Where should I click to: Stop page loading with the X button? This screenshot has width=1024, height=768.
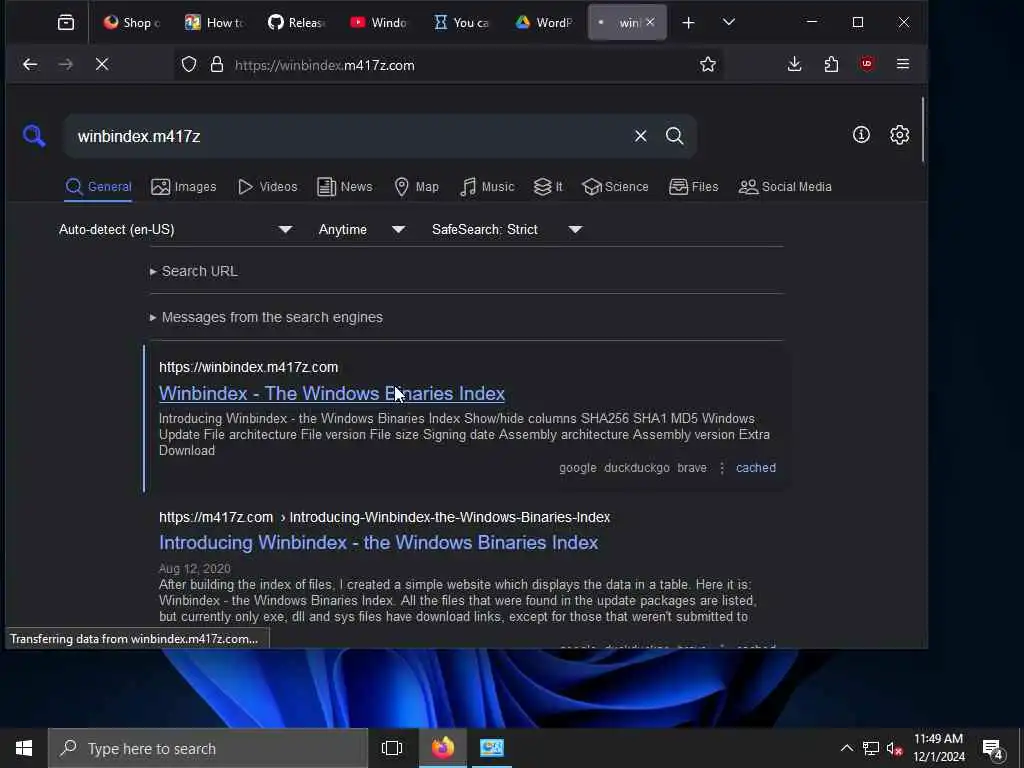coord(102,65)
